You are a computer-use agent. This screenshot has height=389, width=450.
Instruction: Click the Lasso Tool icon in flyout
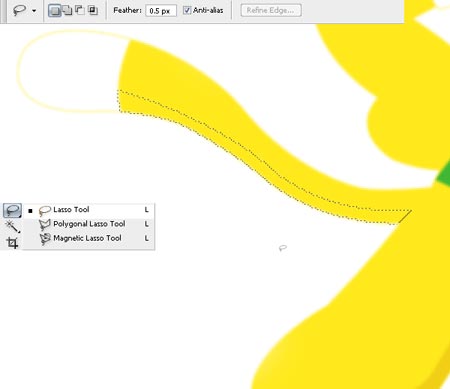coord(45,210)
